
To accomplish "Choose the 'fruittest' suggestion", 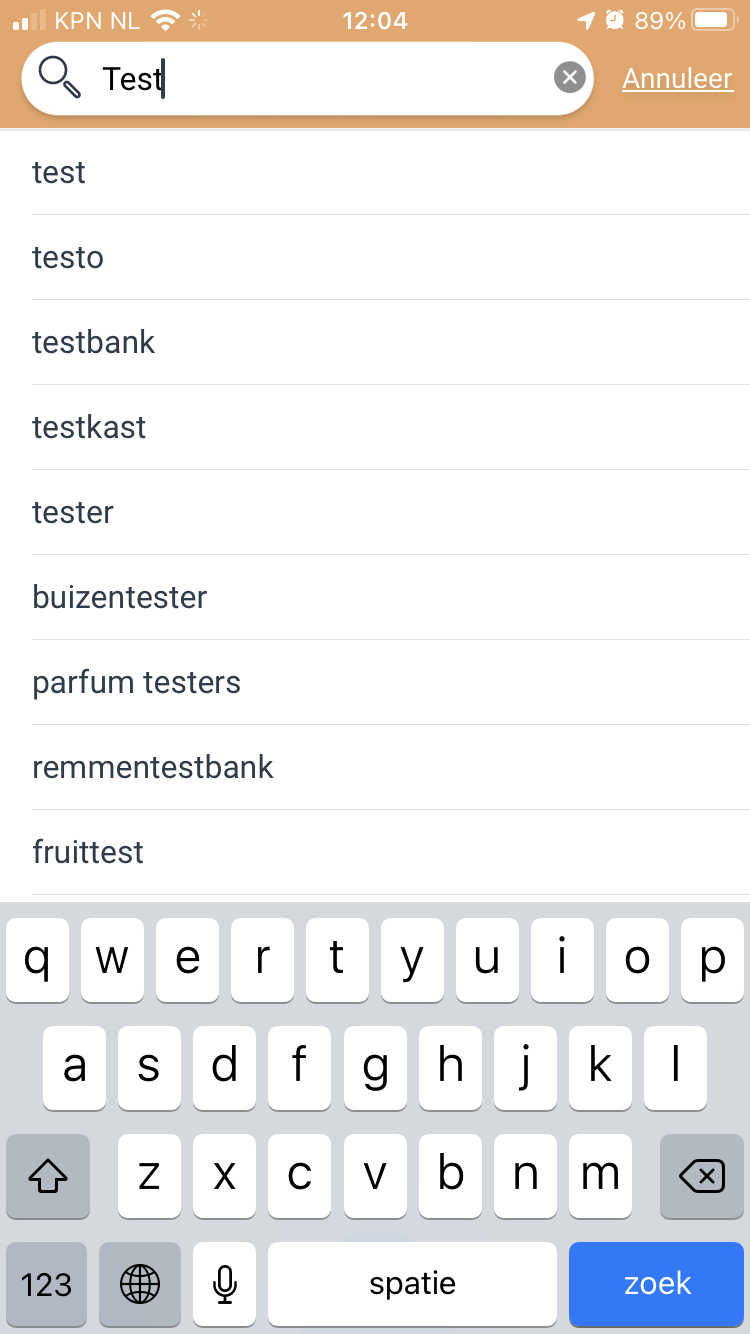I will pos(391,852).
